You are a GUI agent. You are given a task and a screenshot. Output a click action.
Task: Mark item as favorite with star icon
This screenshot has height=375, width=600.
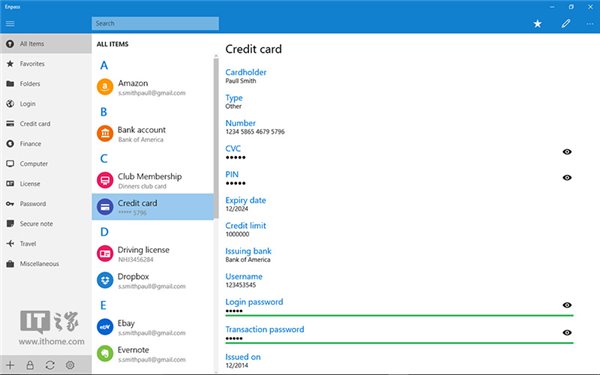538,24
